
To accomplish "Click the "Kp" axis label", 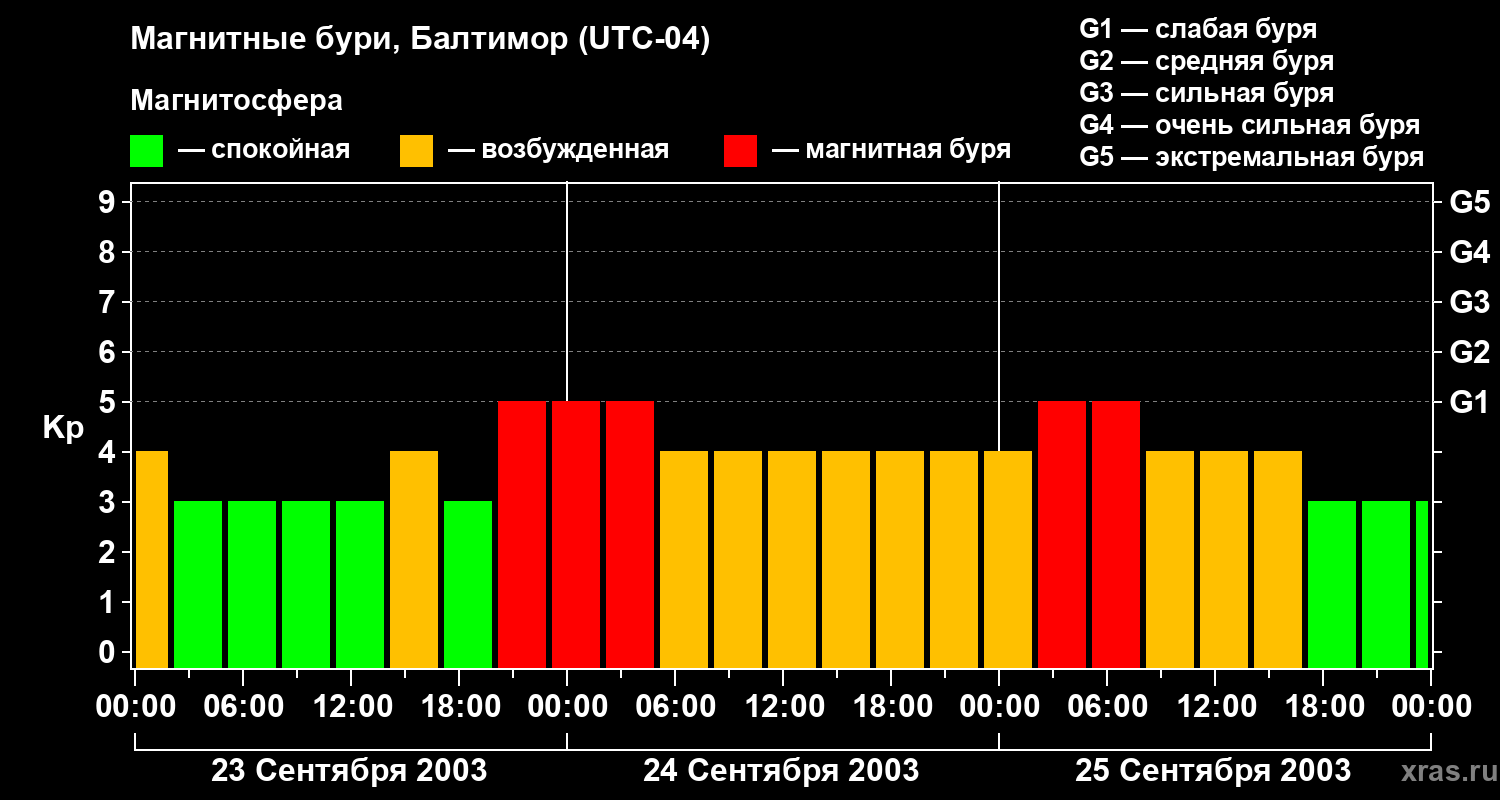I will click(63, 428).
